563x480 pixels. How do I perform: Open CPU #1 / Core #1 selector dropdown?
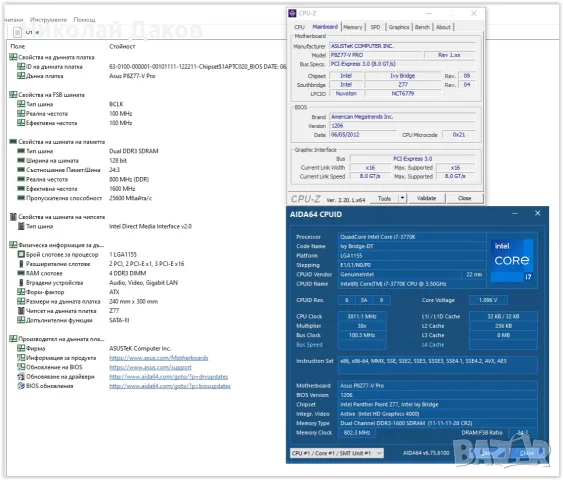(x=336, y=453)
